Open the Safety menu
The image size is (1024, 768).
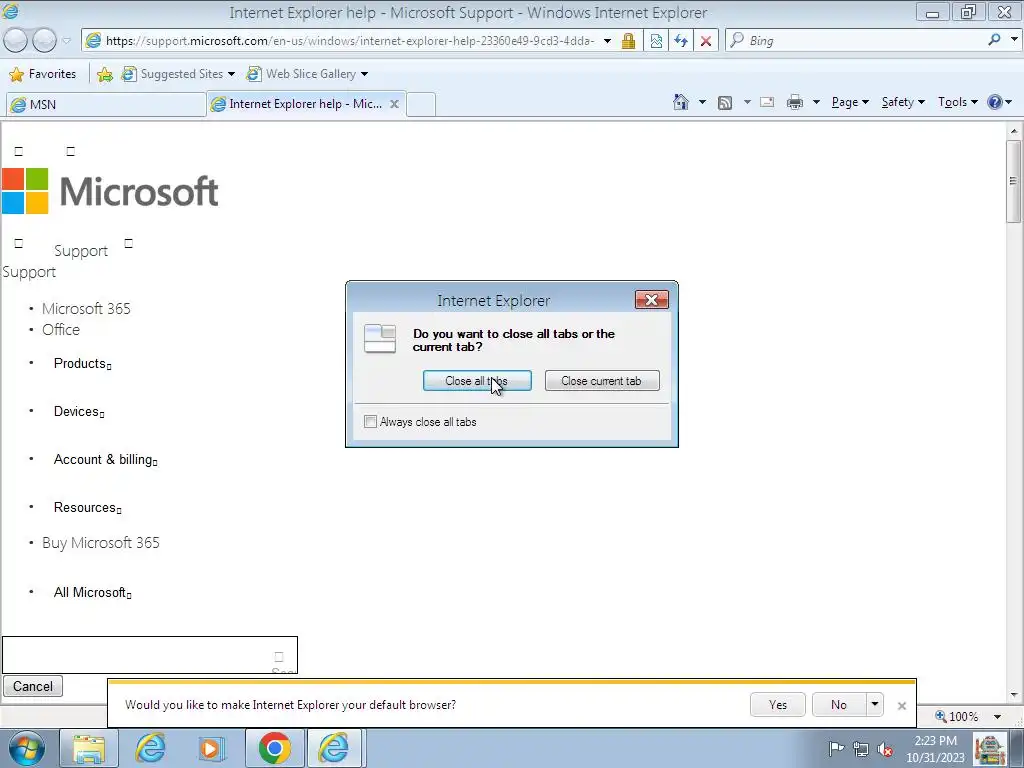(903, 102)
